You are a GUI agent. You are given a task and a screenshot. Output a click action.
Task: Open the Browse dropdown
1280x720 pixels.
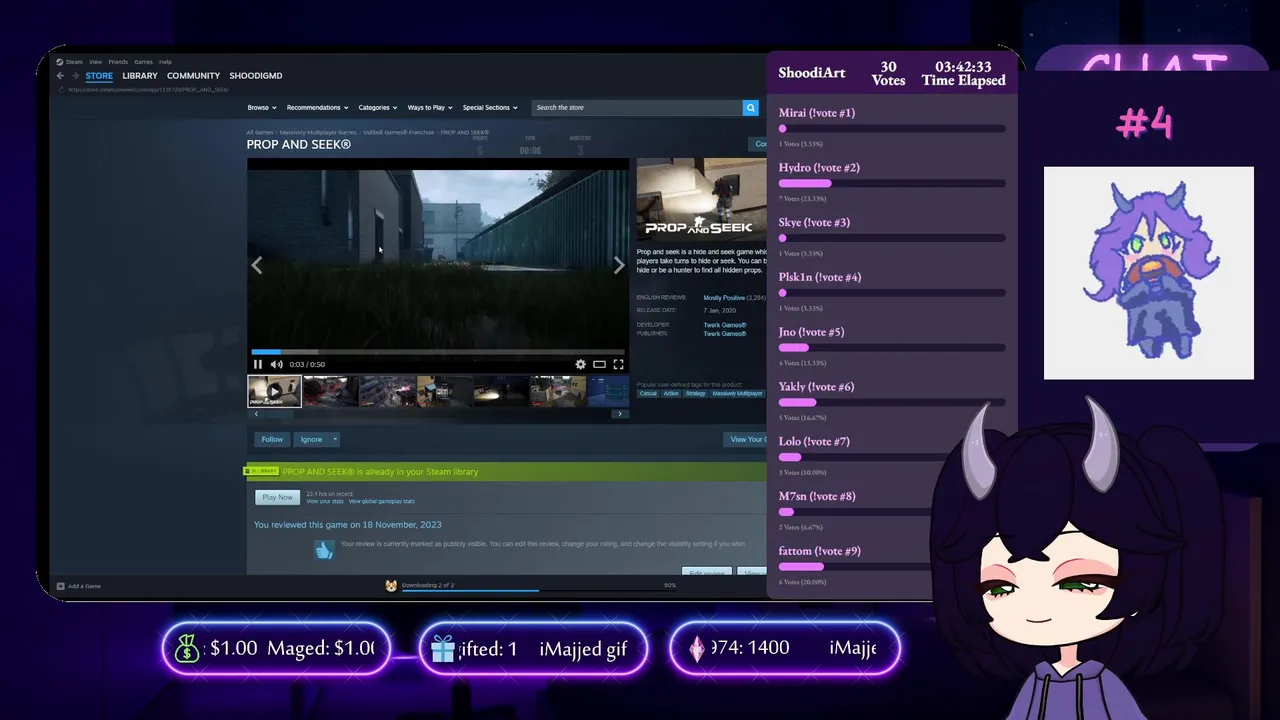pyautogui.click(x=261, y=107)
